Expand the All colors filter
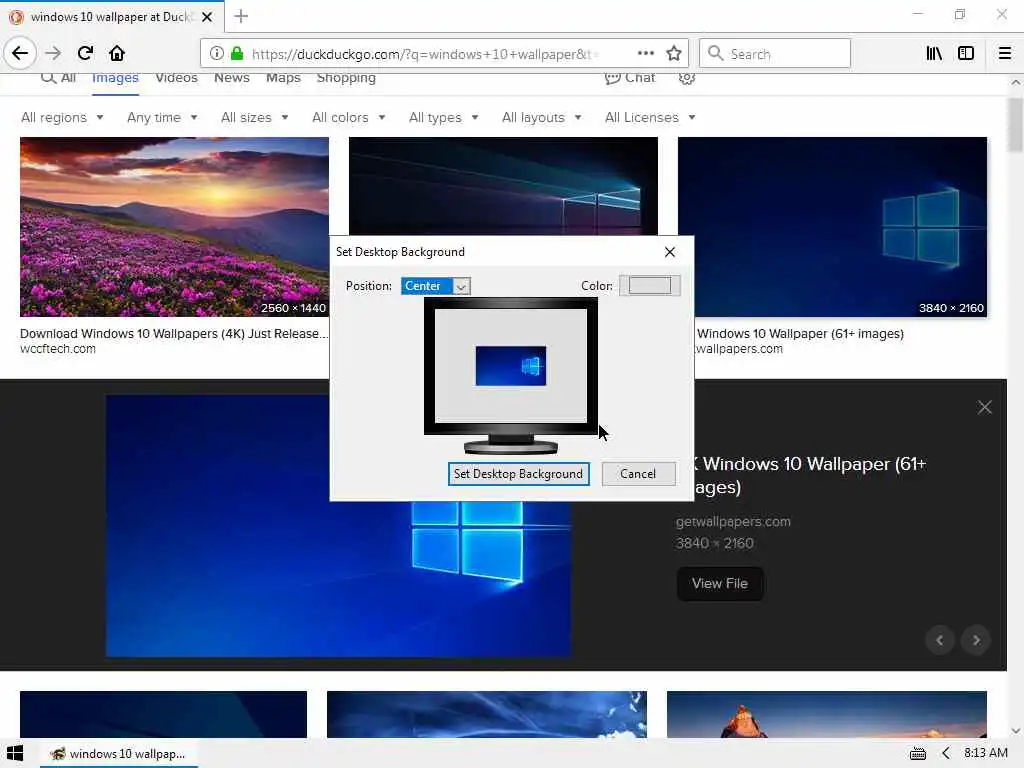Viewport: 1024px width, 768px height. point(349,118)
